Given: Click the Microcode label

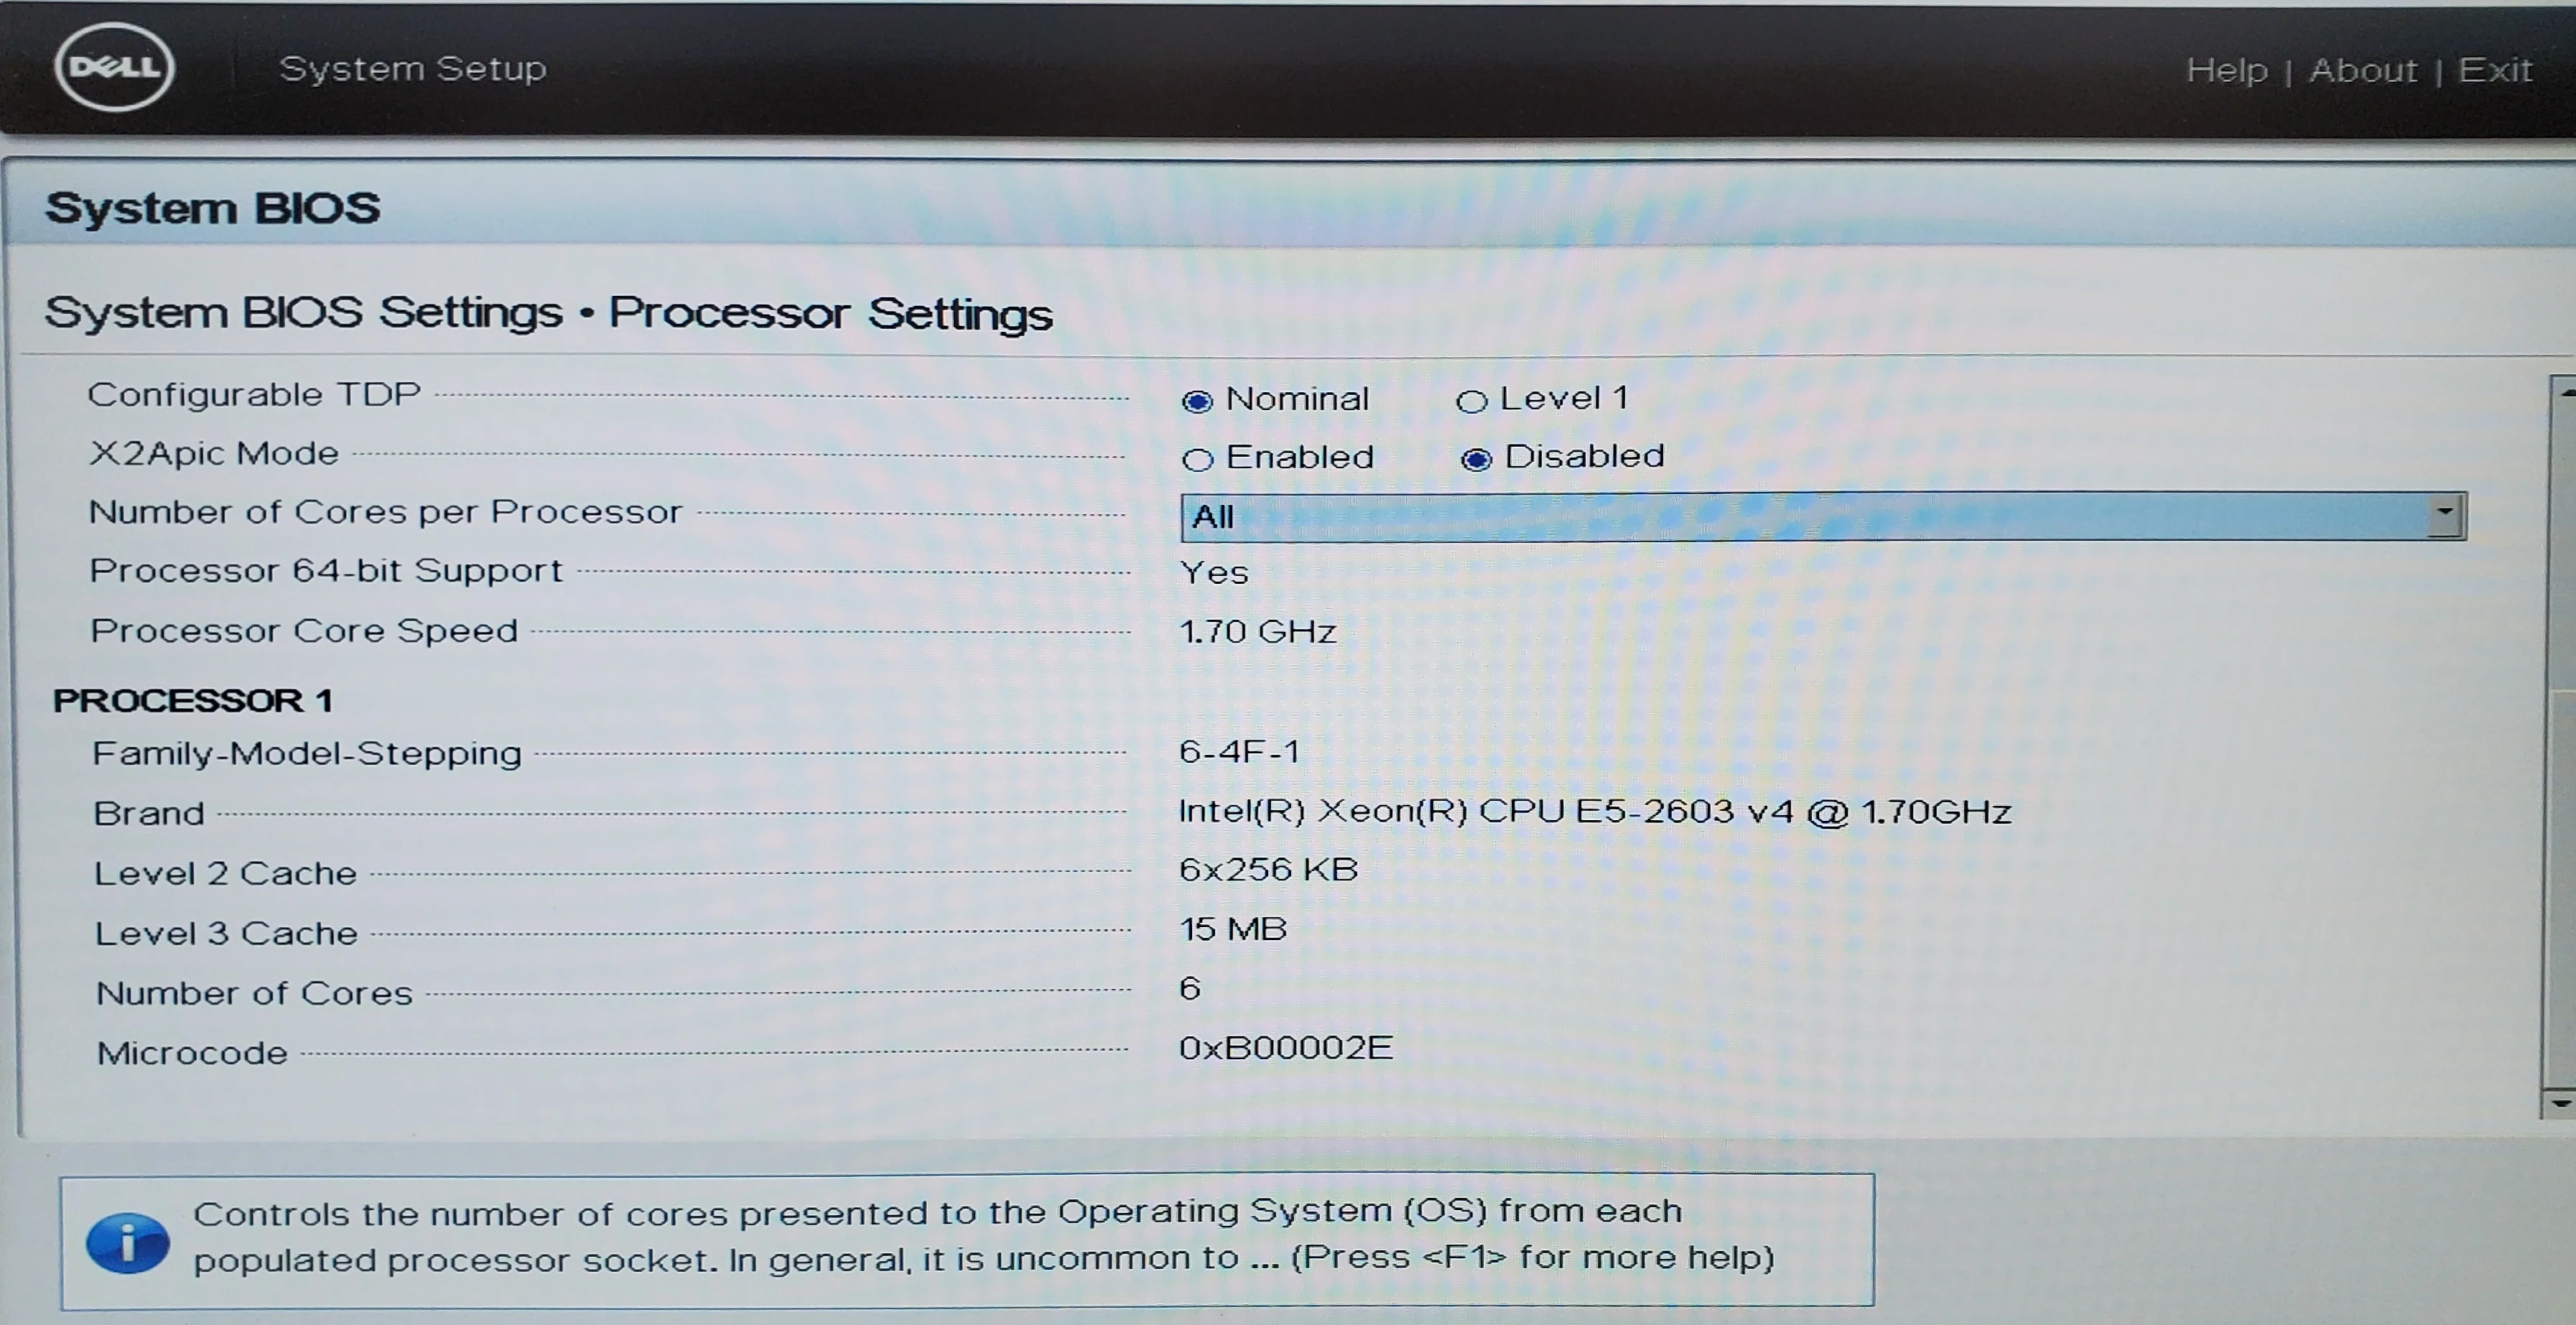Looking at the screenshot, I should click(x=192, y=1053).
